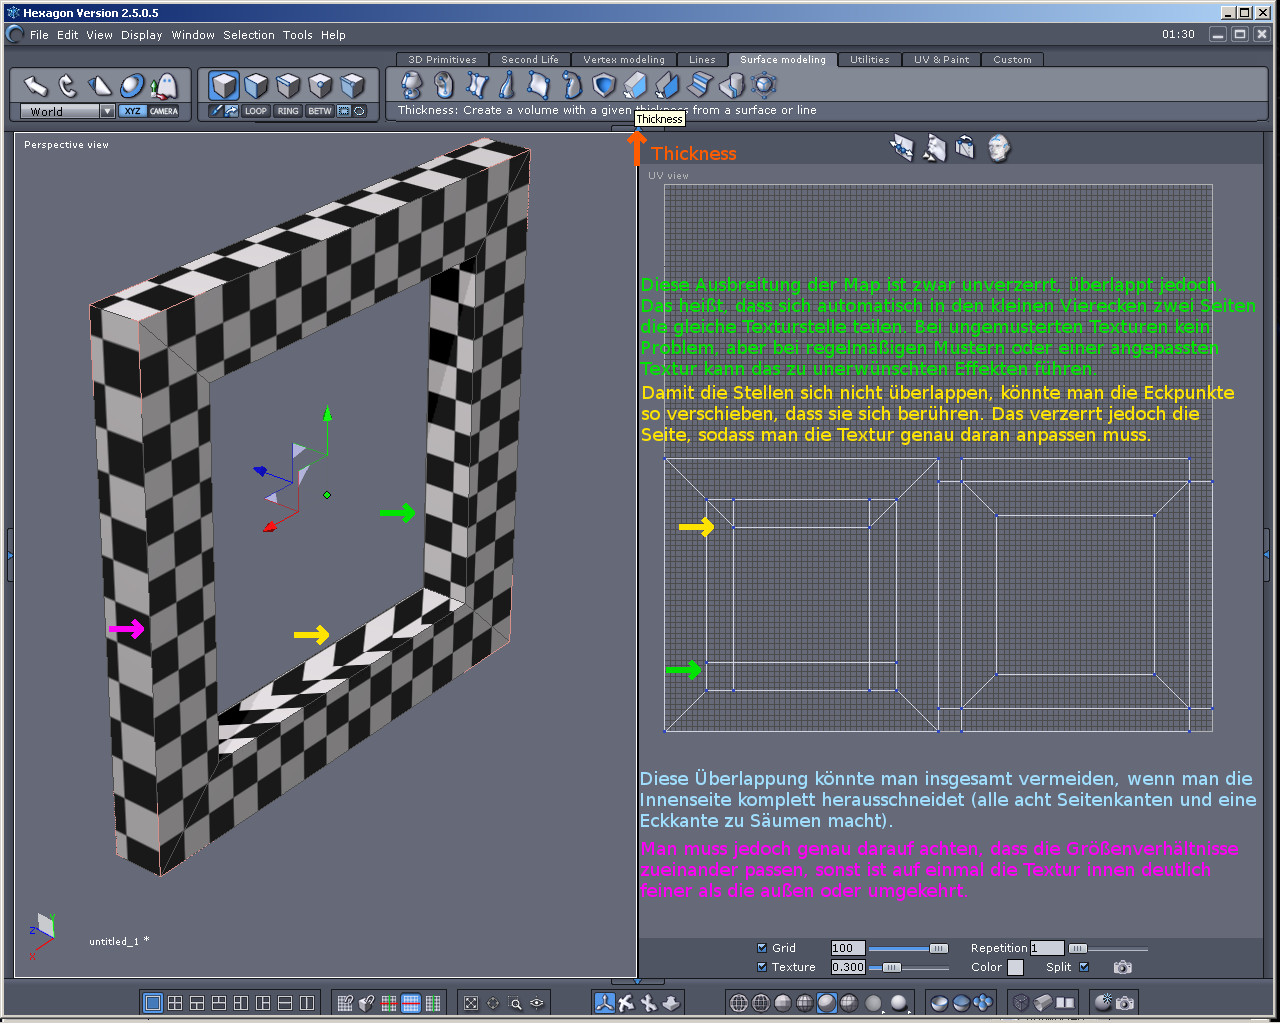Toggle CAMERA manipulator mode
Viewport: 1280px width, 1024px height.
(164, 111)
